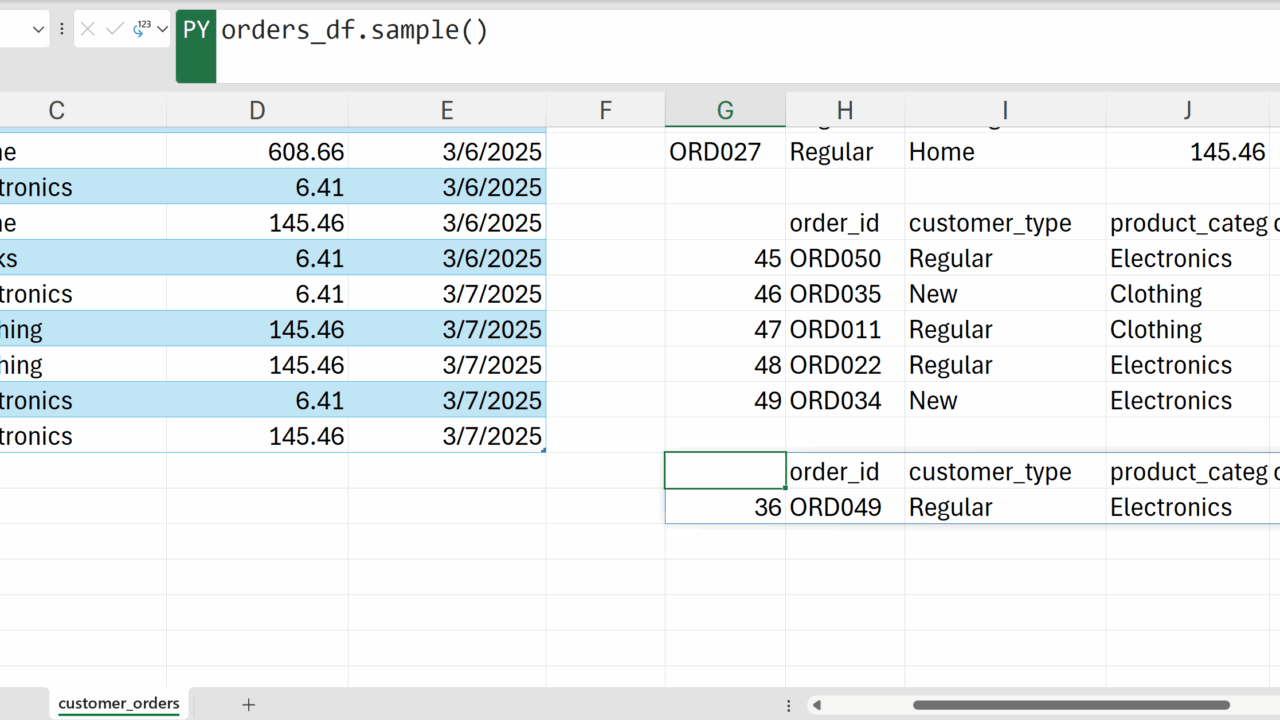
Task: Open the Name Box dropdown arrow
Action: coord(39,30)
